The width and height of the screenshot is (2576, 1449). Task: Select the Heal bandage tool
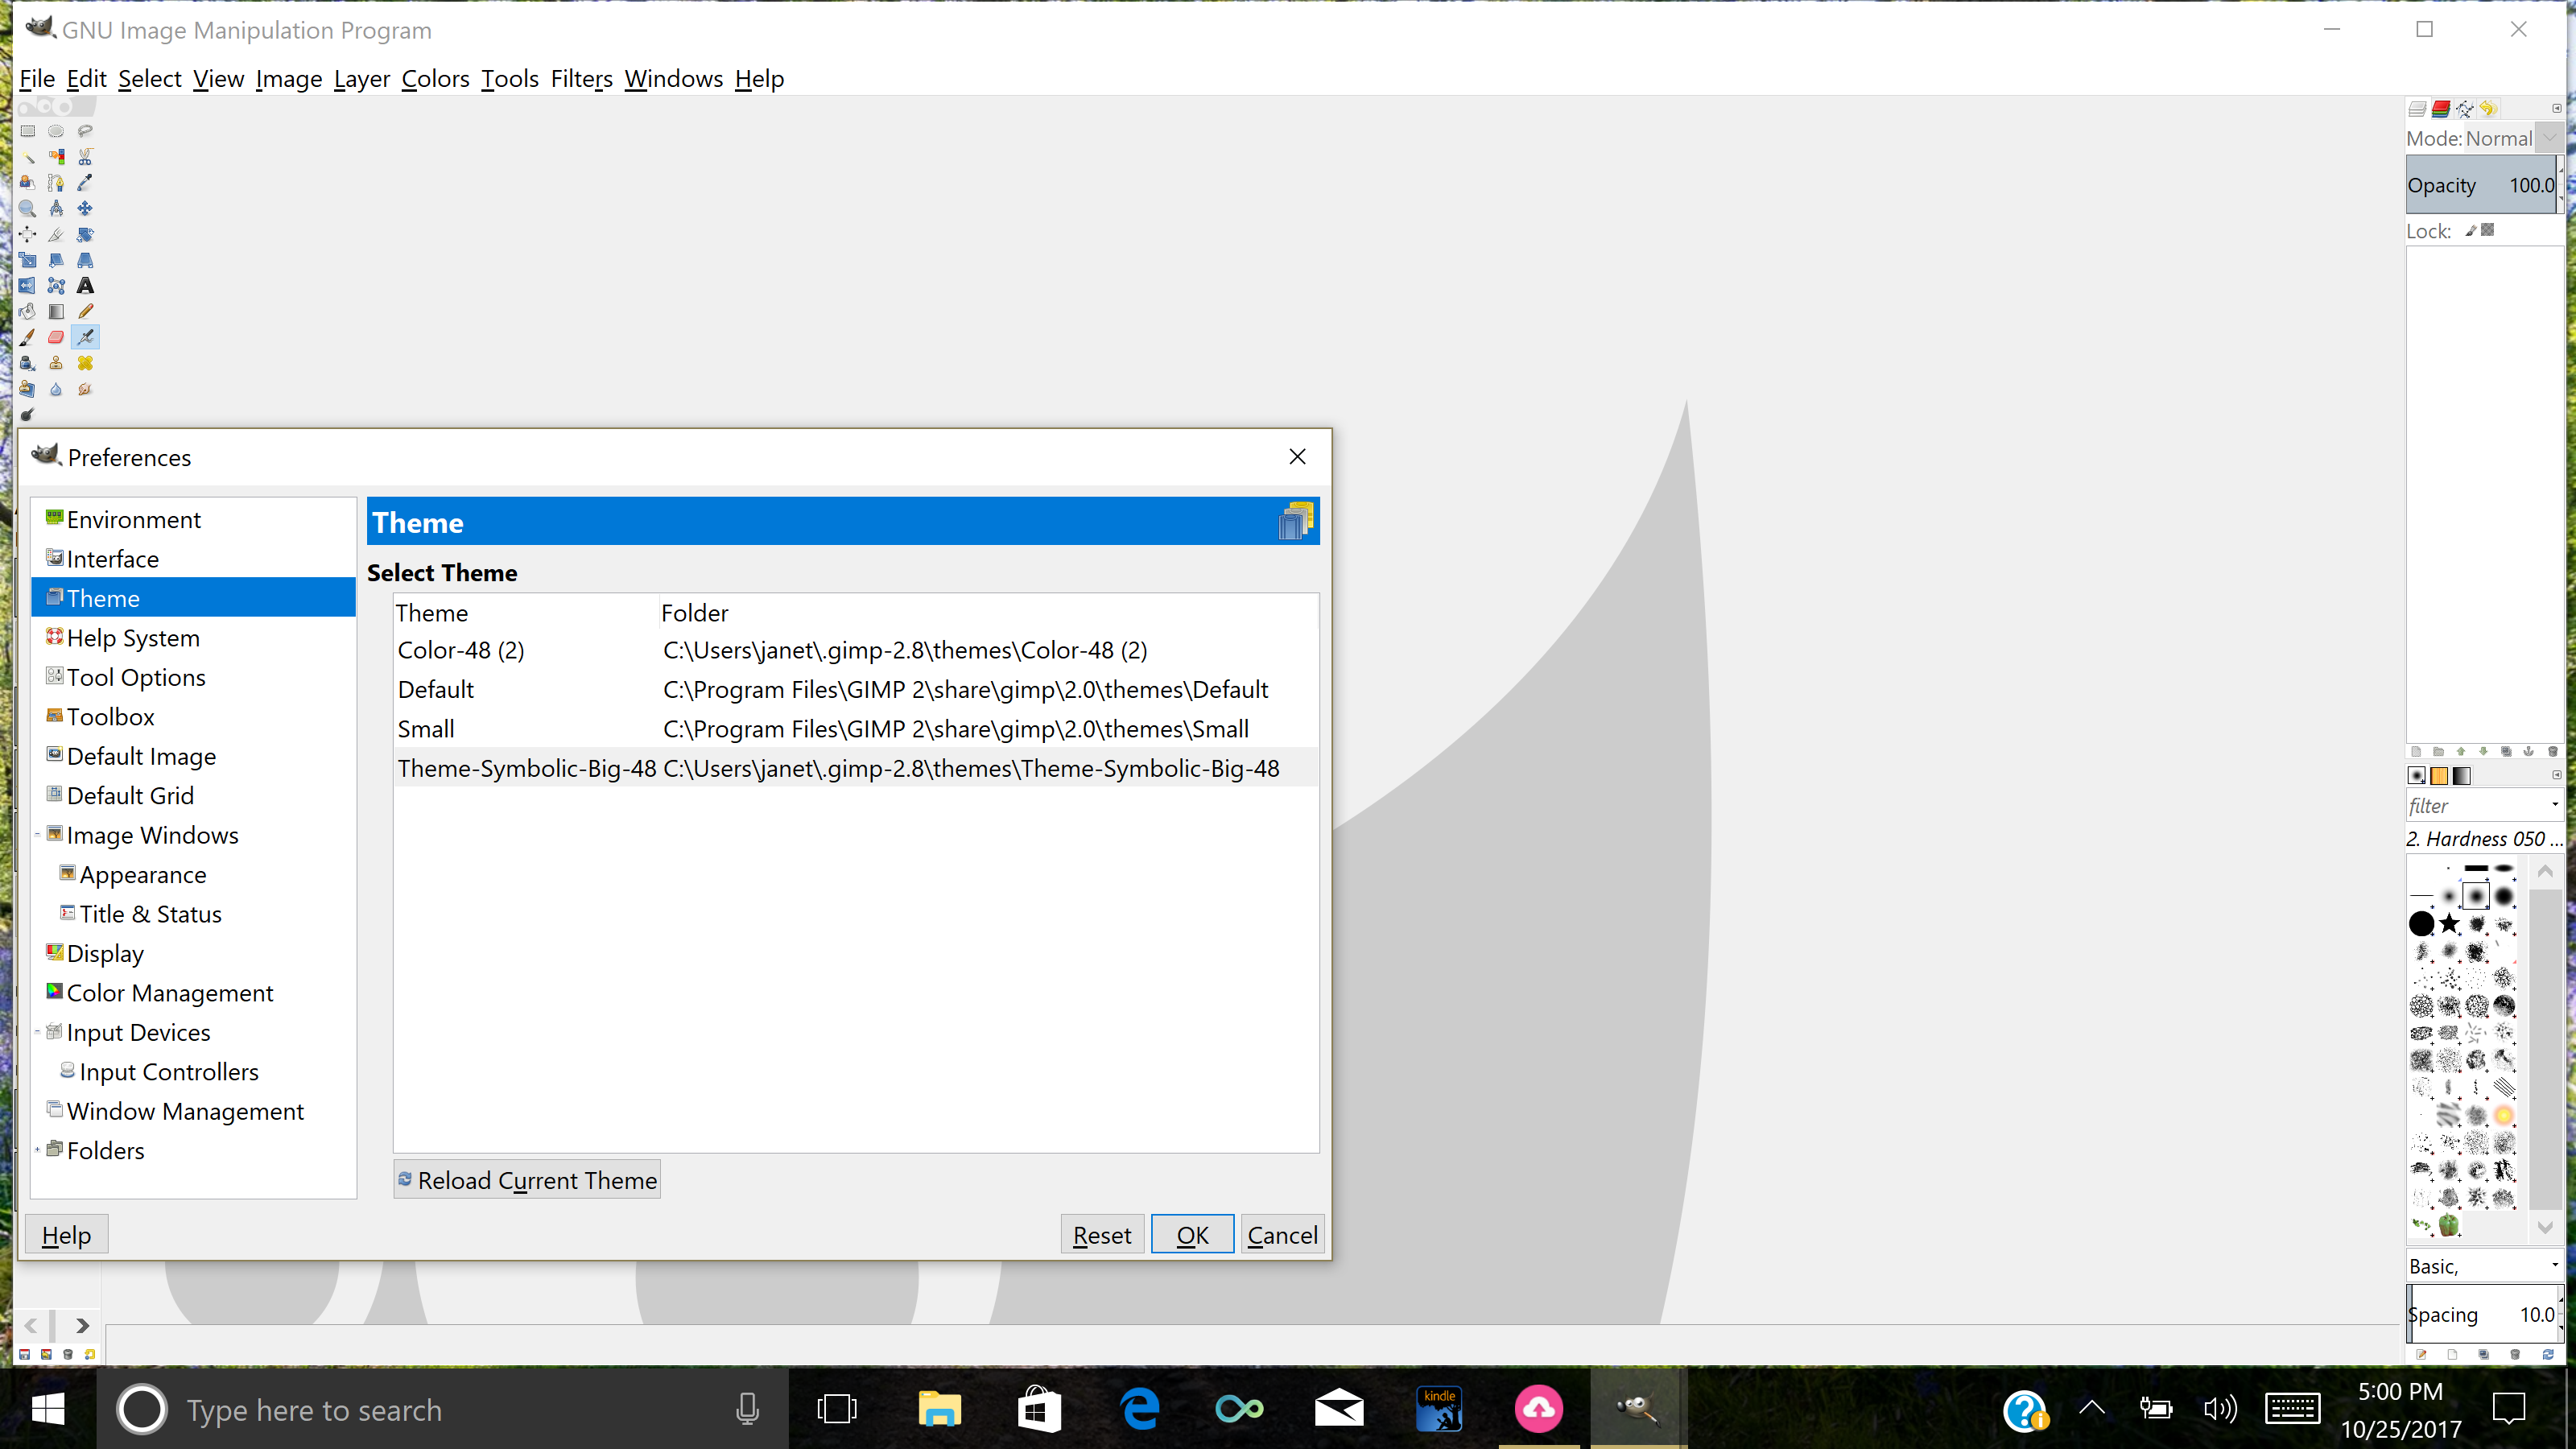(85, 363)
